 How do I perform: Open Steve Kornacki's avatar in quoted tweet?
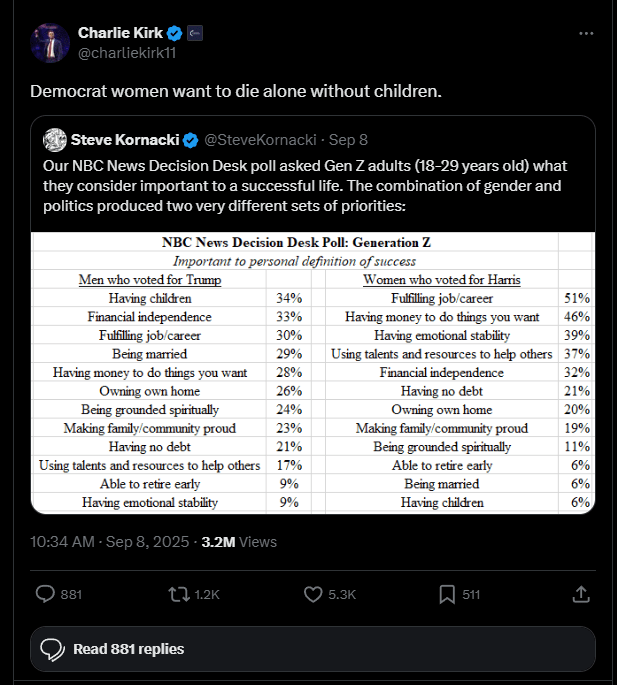(55, 140)
